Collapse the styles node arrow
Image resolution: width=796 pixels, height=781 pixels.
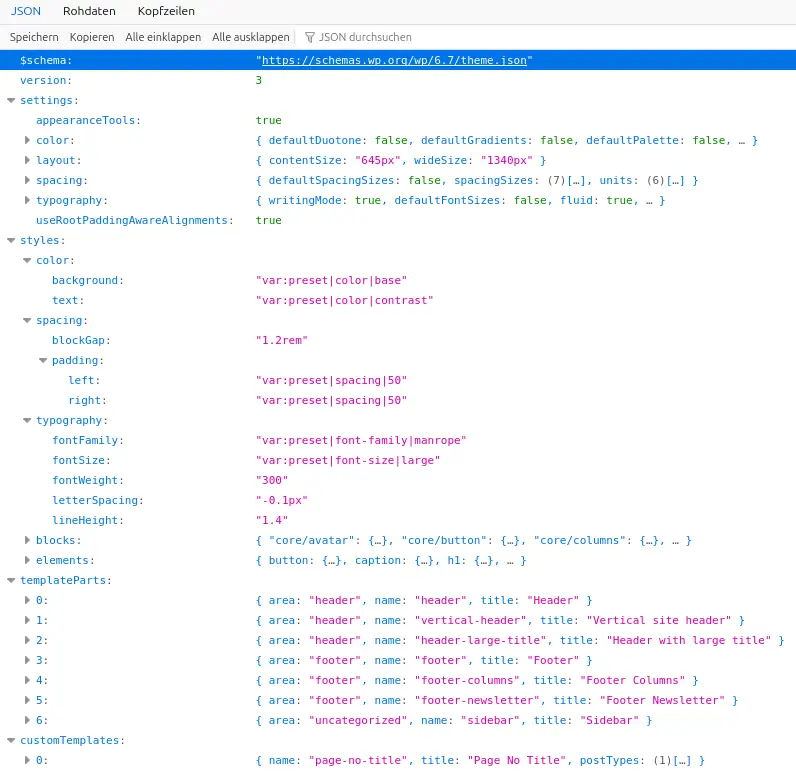(x=11, y=240)
